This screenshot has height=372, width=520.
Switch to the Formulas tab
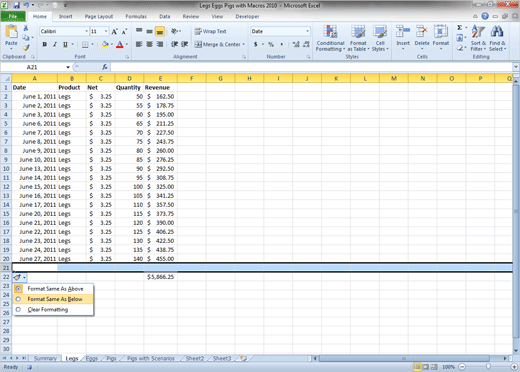pos(136,16)
